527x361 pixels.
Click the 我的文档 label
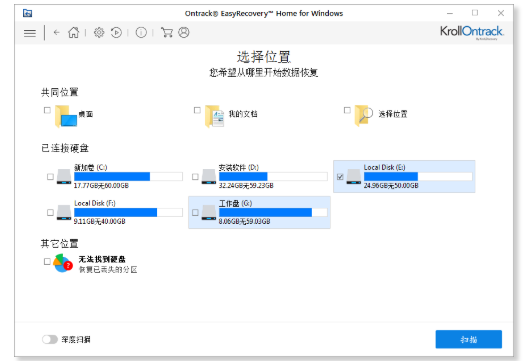pos(243,114)
